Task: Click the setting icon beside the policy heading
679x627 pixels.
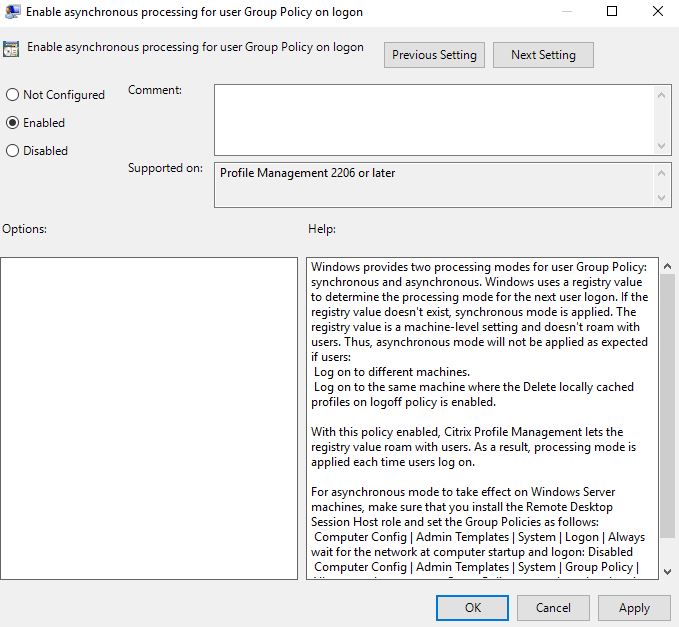Action: pyautogui.click(x=12, y=48)
